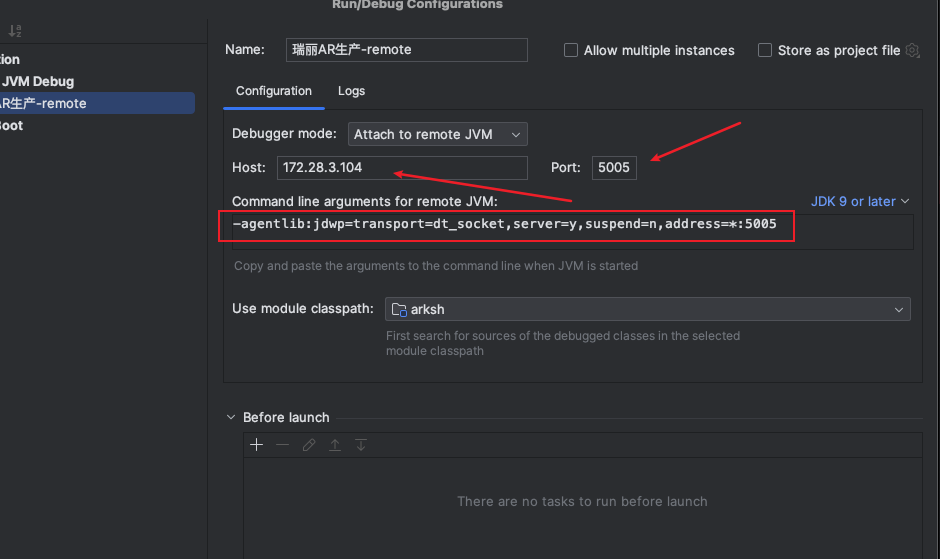Check Store as project file option

765,50
